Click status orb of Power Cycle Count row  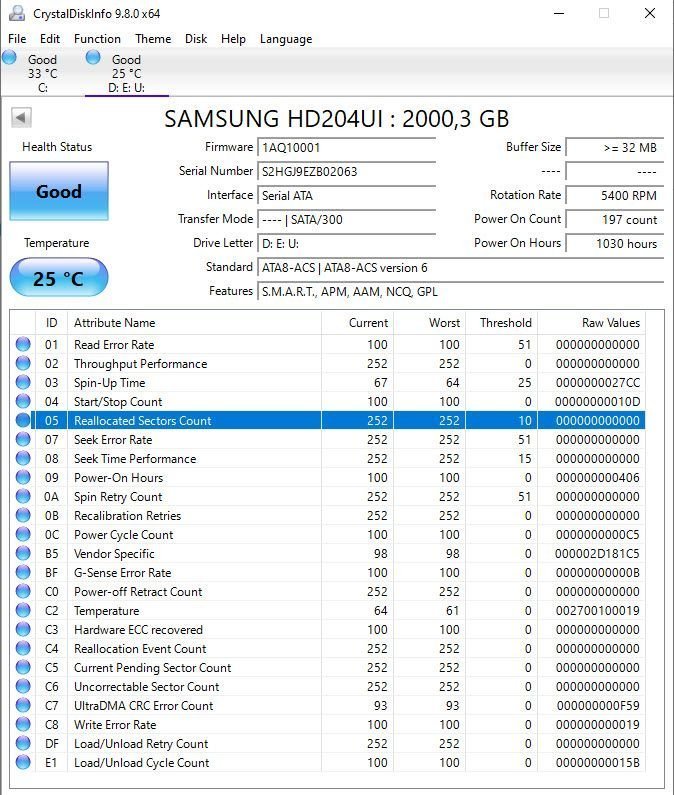pyautogui.click(x=23, y=534)
